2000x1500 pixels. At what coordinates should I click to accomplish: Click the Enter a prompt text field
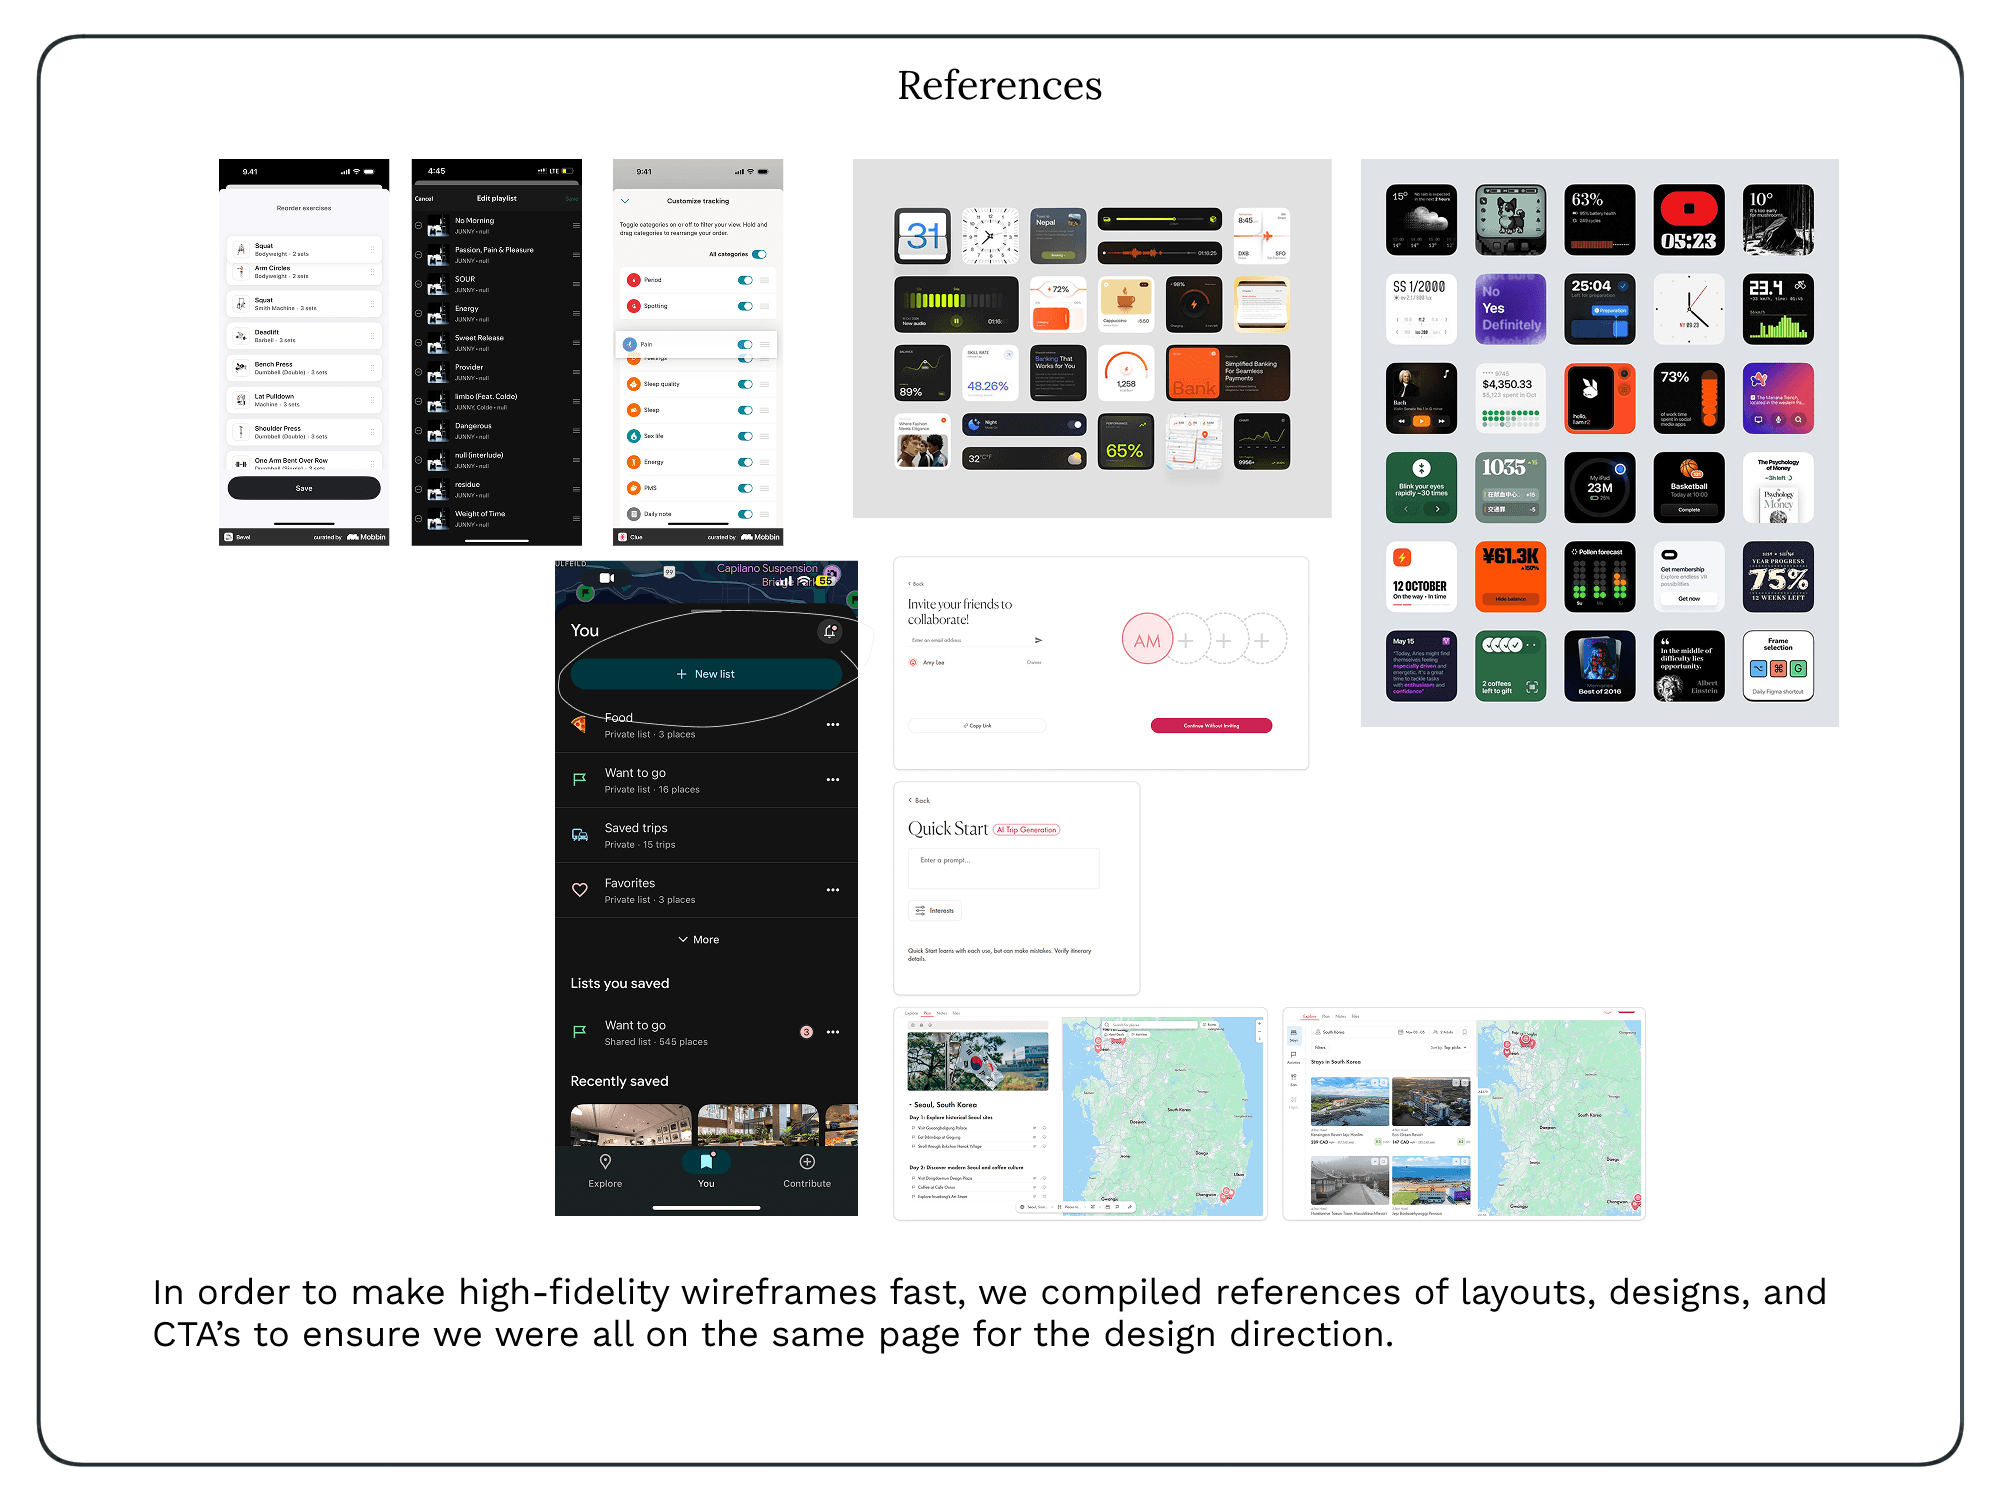coord(1003,868)
